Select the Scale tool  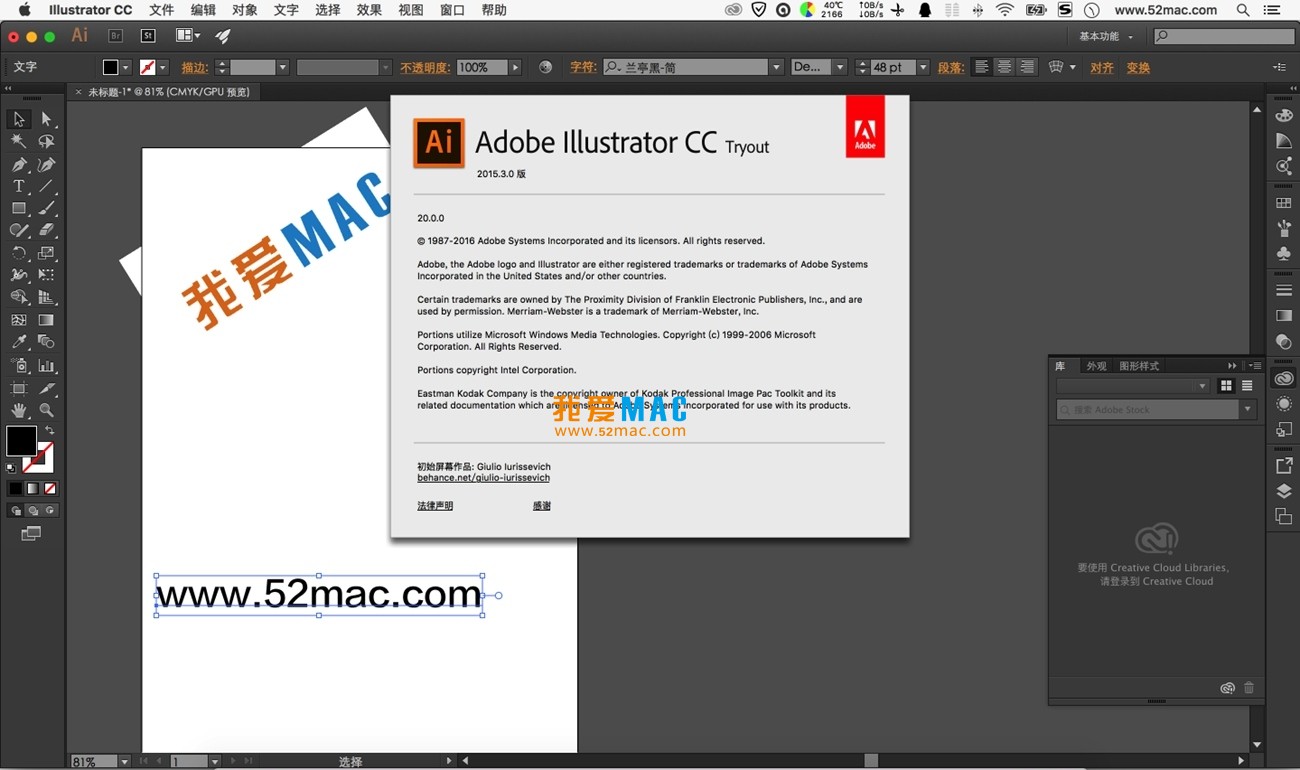[x=46, y=253]
